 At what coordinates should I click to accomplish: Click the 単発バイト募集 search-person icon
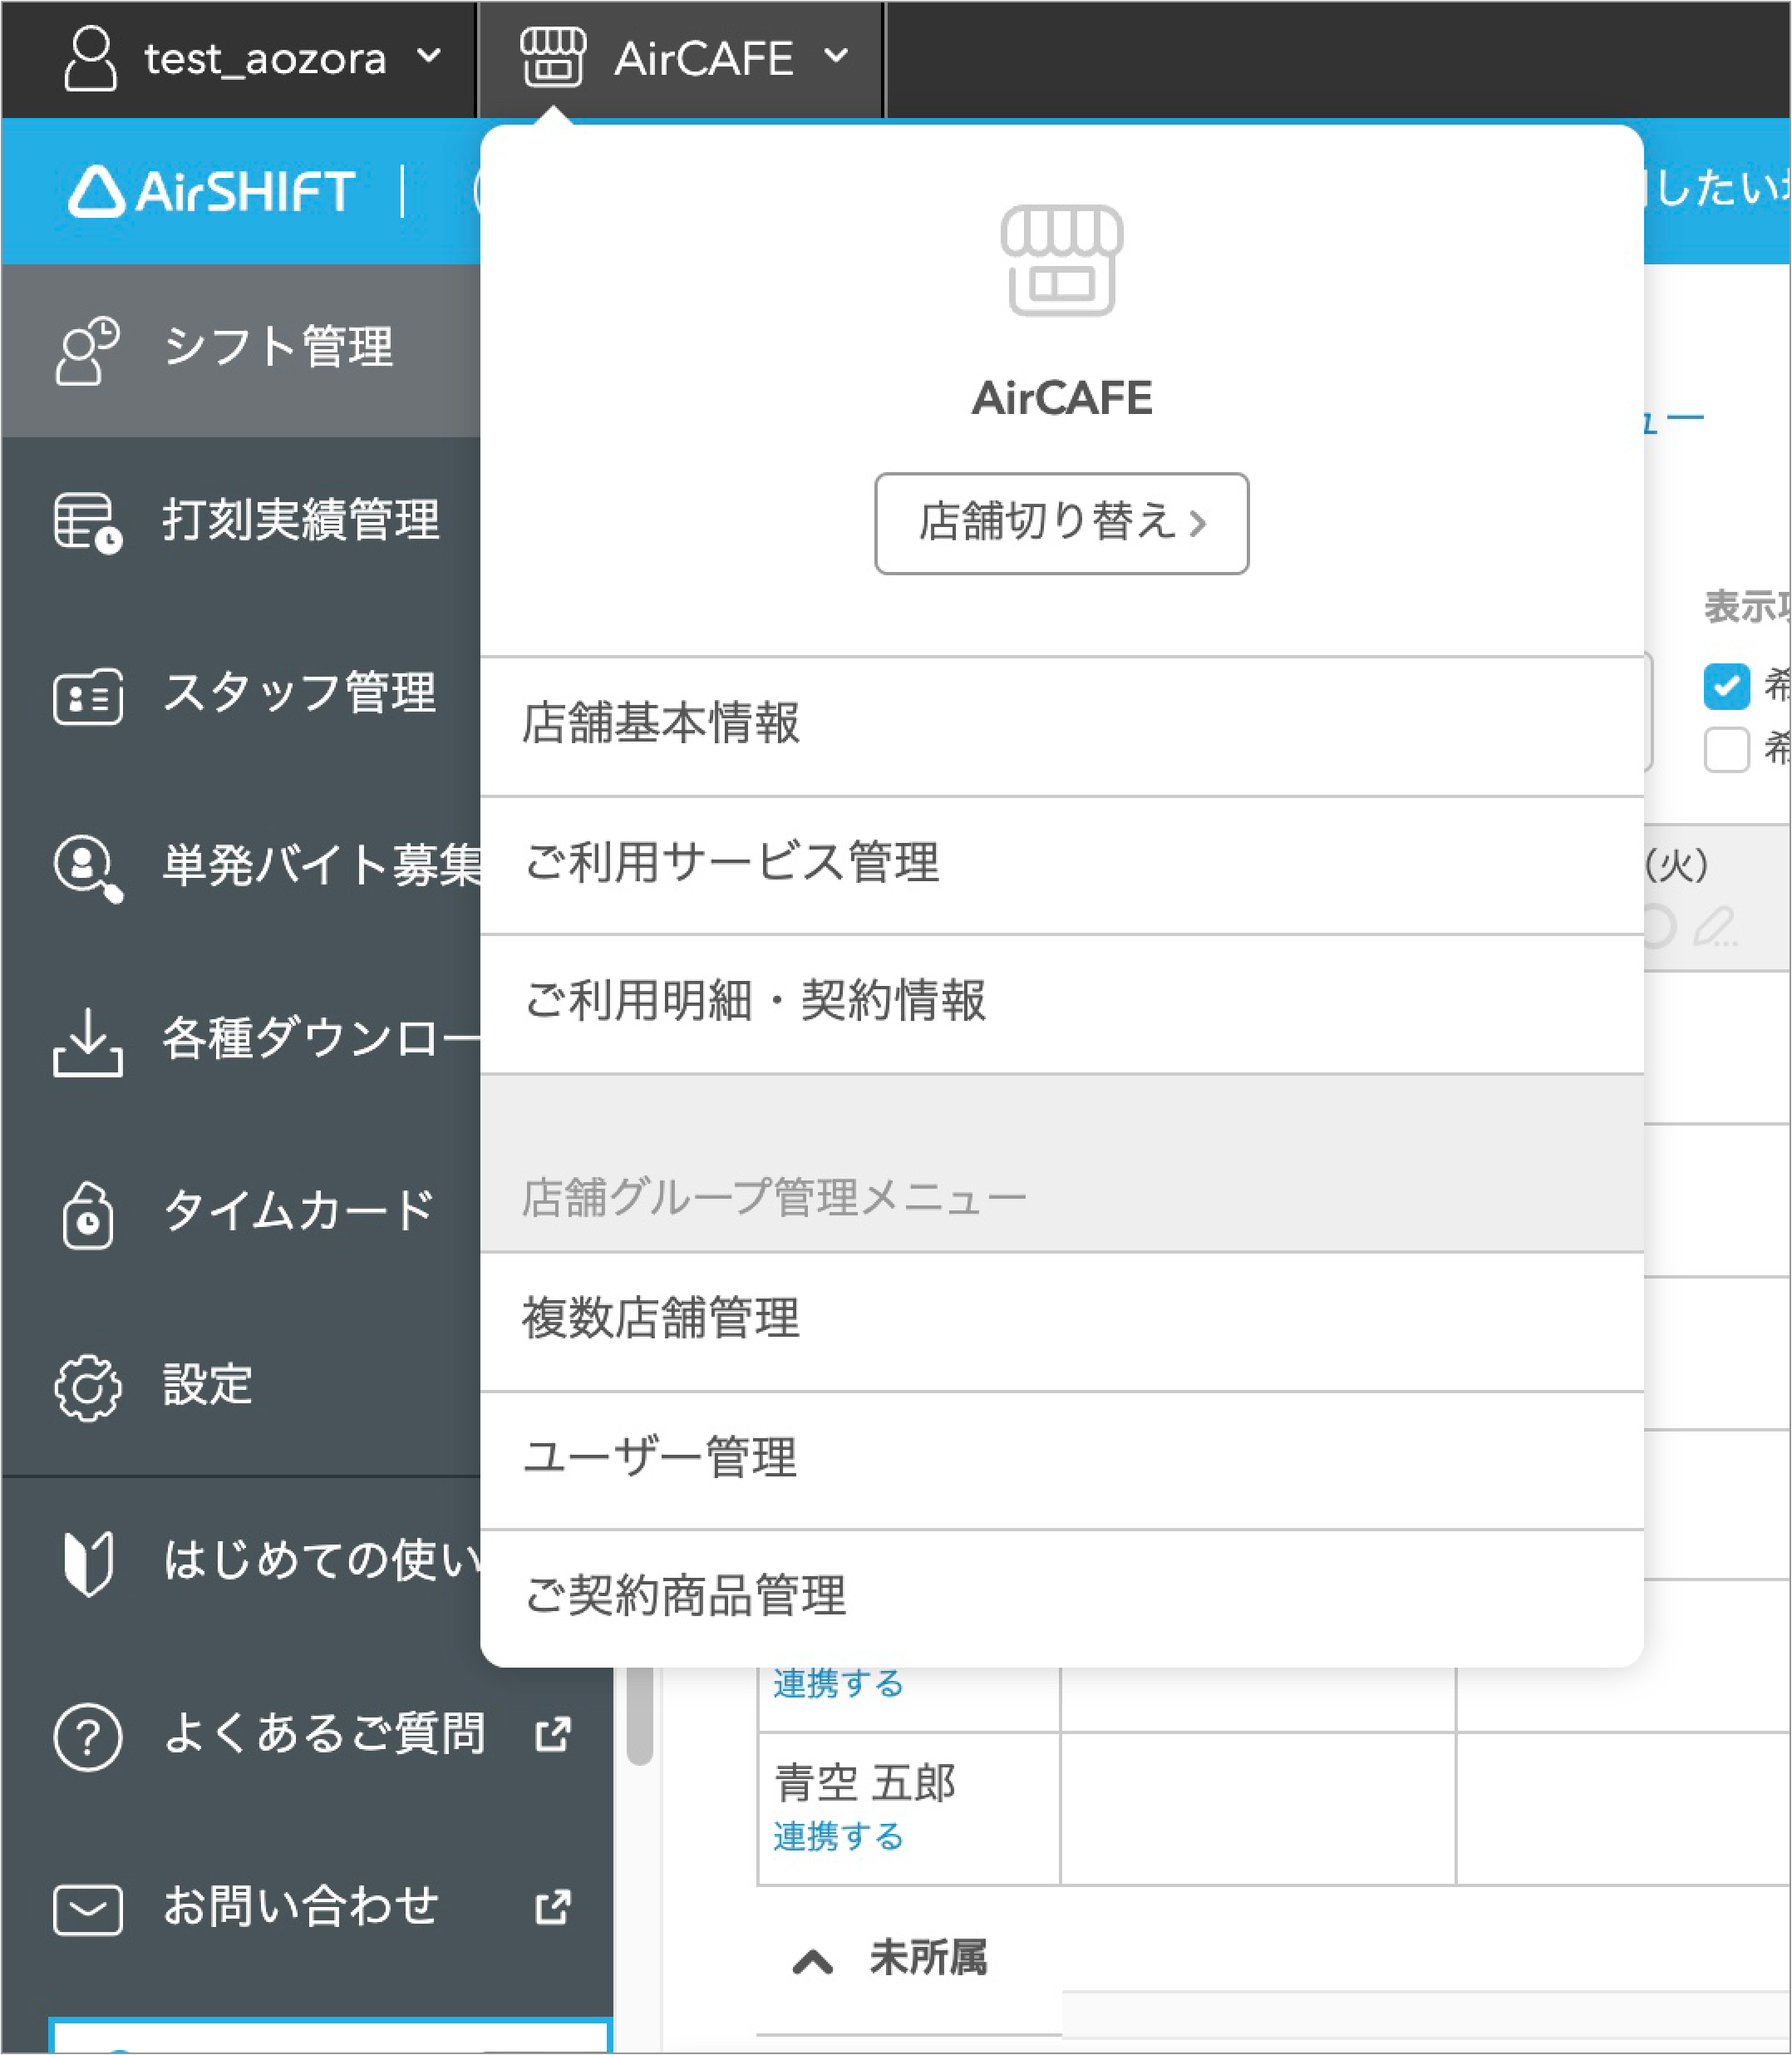tap(87, 867)
